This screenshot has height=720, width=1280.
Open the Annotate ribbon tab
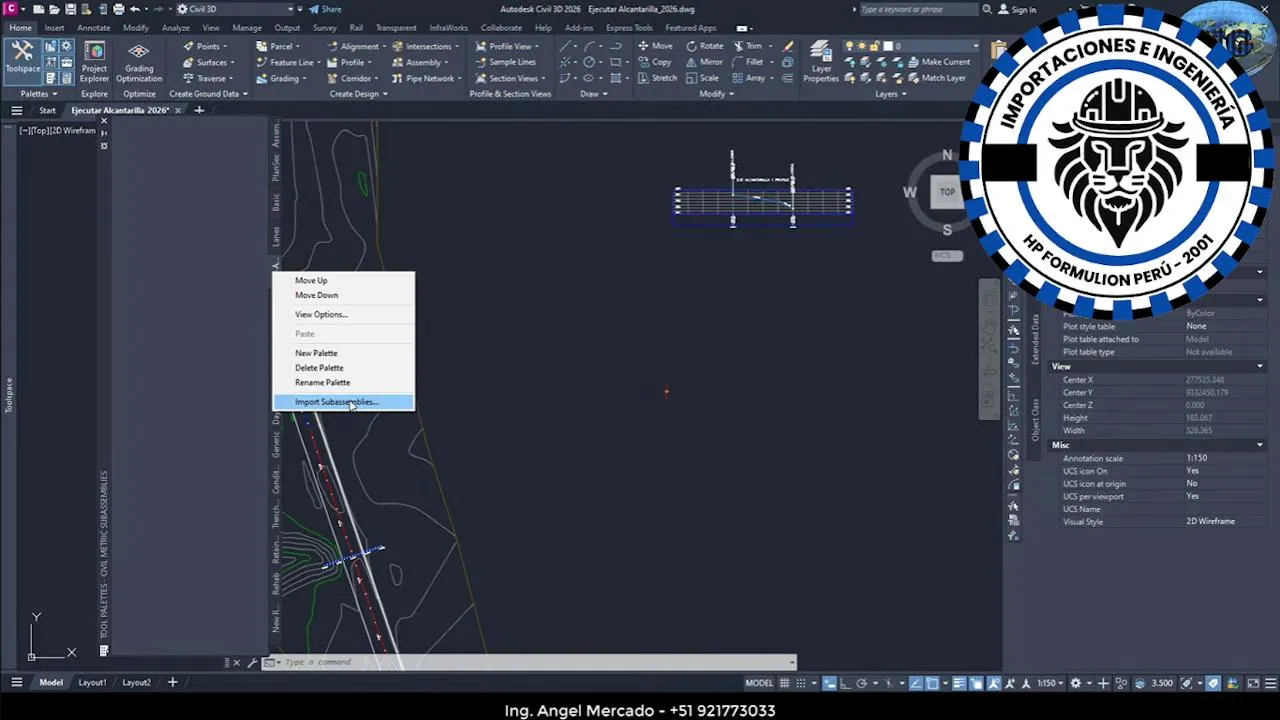coord(94,28)
